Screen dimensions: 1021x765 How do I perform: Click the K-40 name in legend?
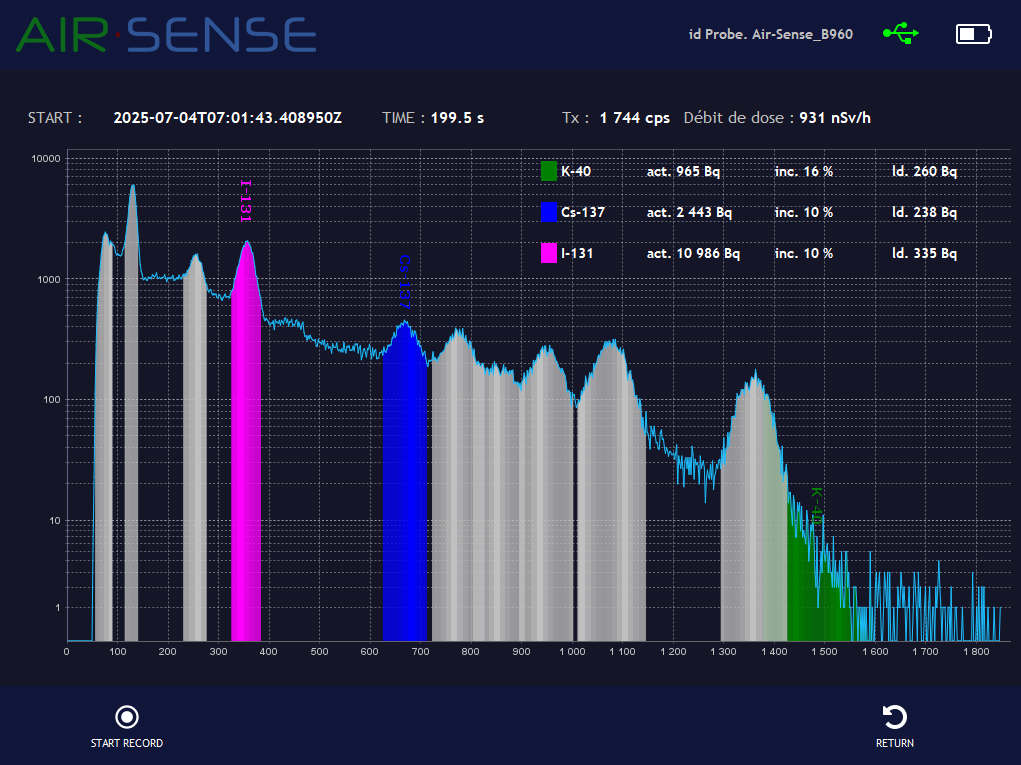point(576,171)
